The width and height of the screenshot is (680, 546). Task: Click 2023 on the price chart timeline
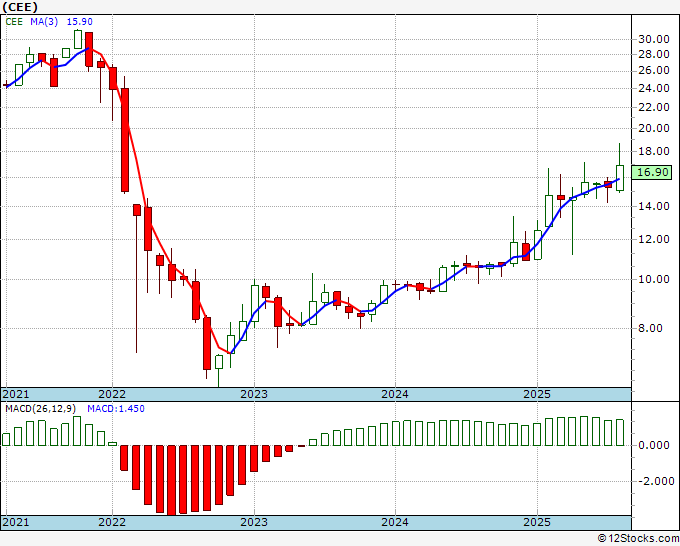(x=254, y=394)
